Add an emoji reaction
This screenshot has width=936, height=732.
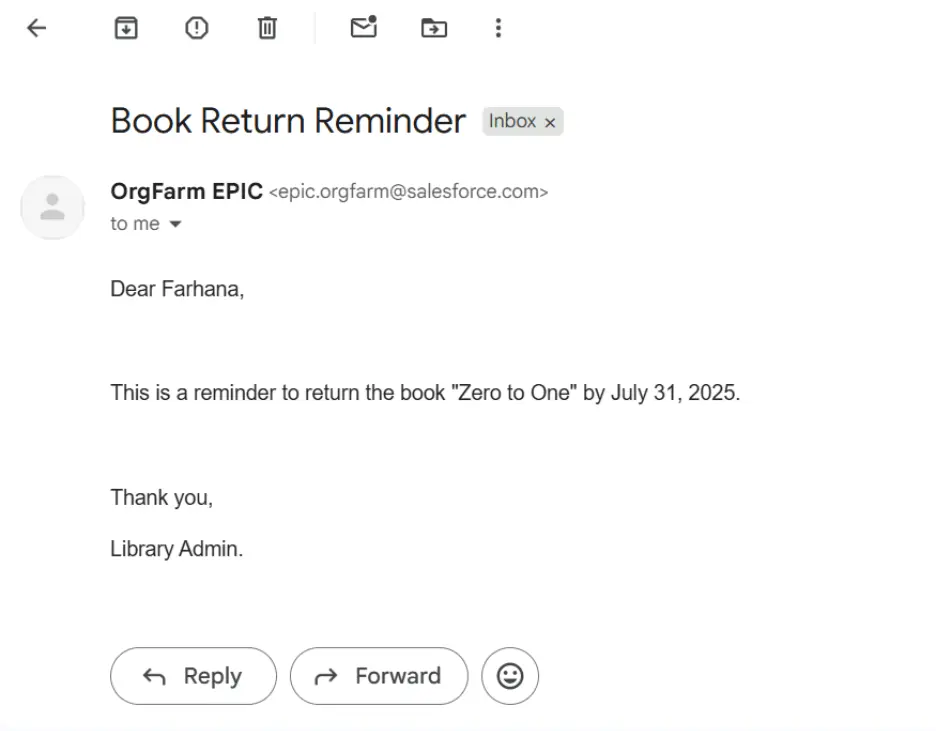pos(510,676)
